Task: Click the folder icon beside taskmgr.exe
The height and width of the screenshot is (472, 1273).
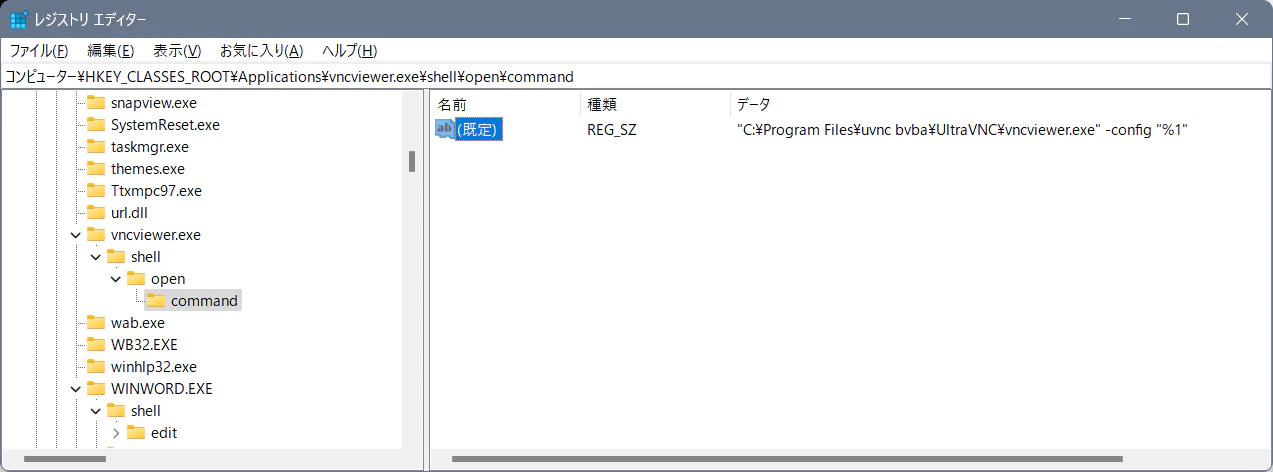Action: (96, 147)
